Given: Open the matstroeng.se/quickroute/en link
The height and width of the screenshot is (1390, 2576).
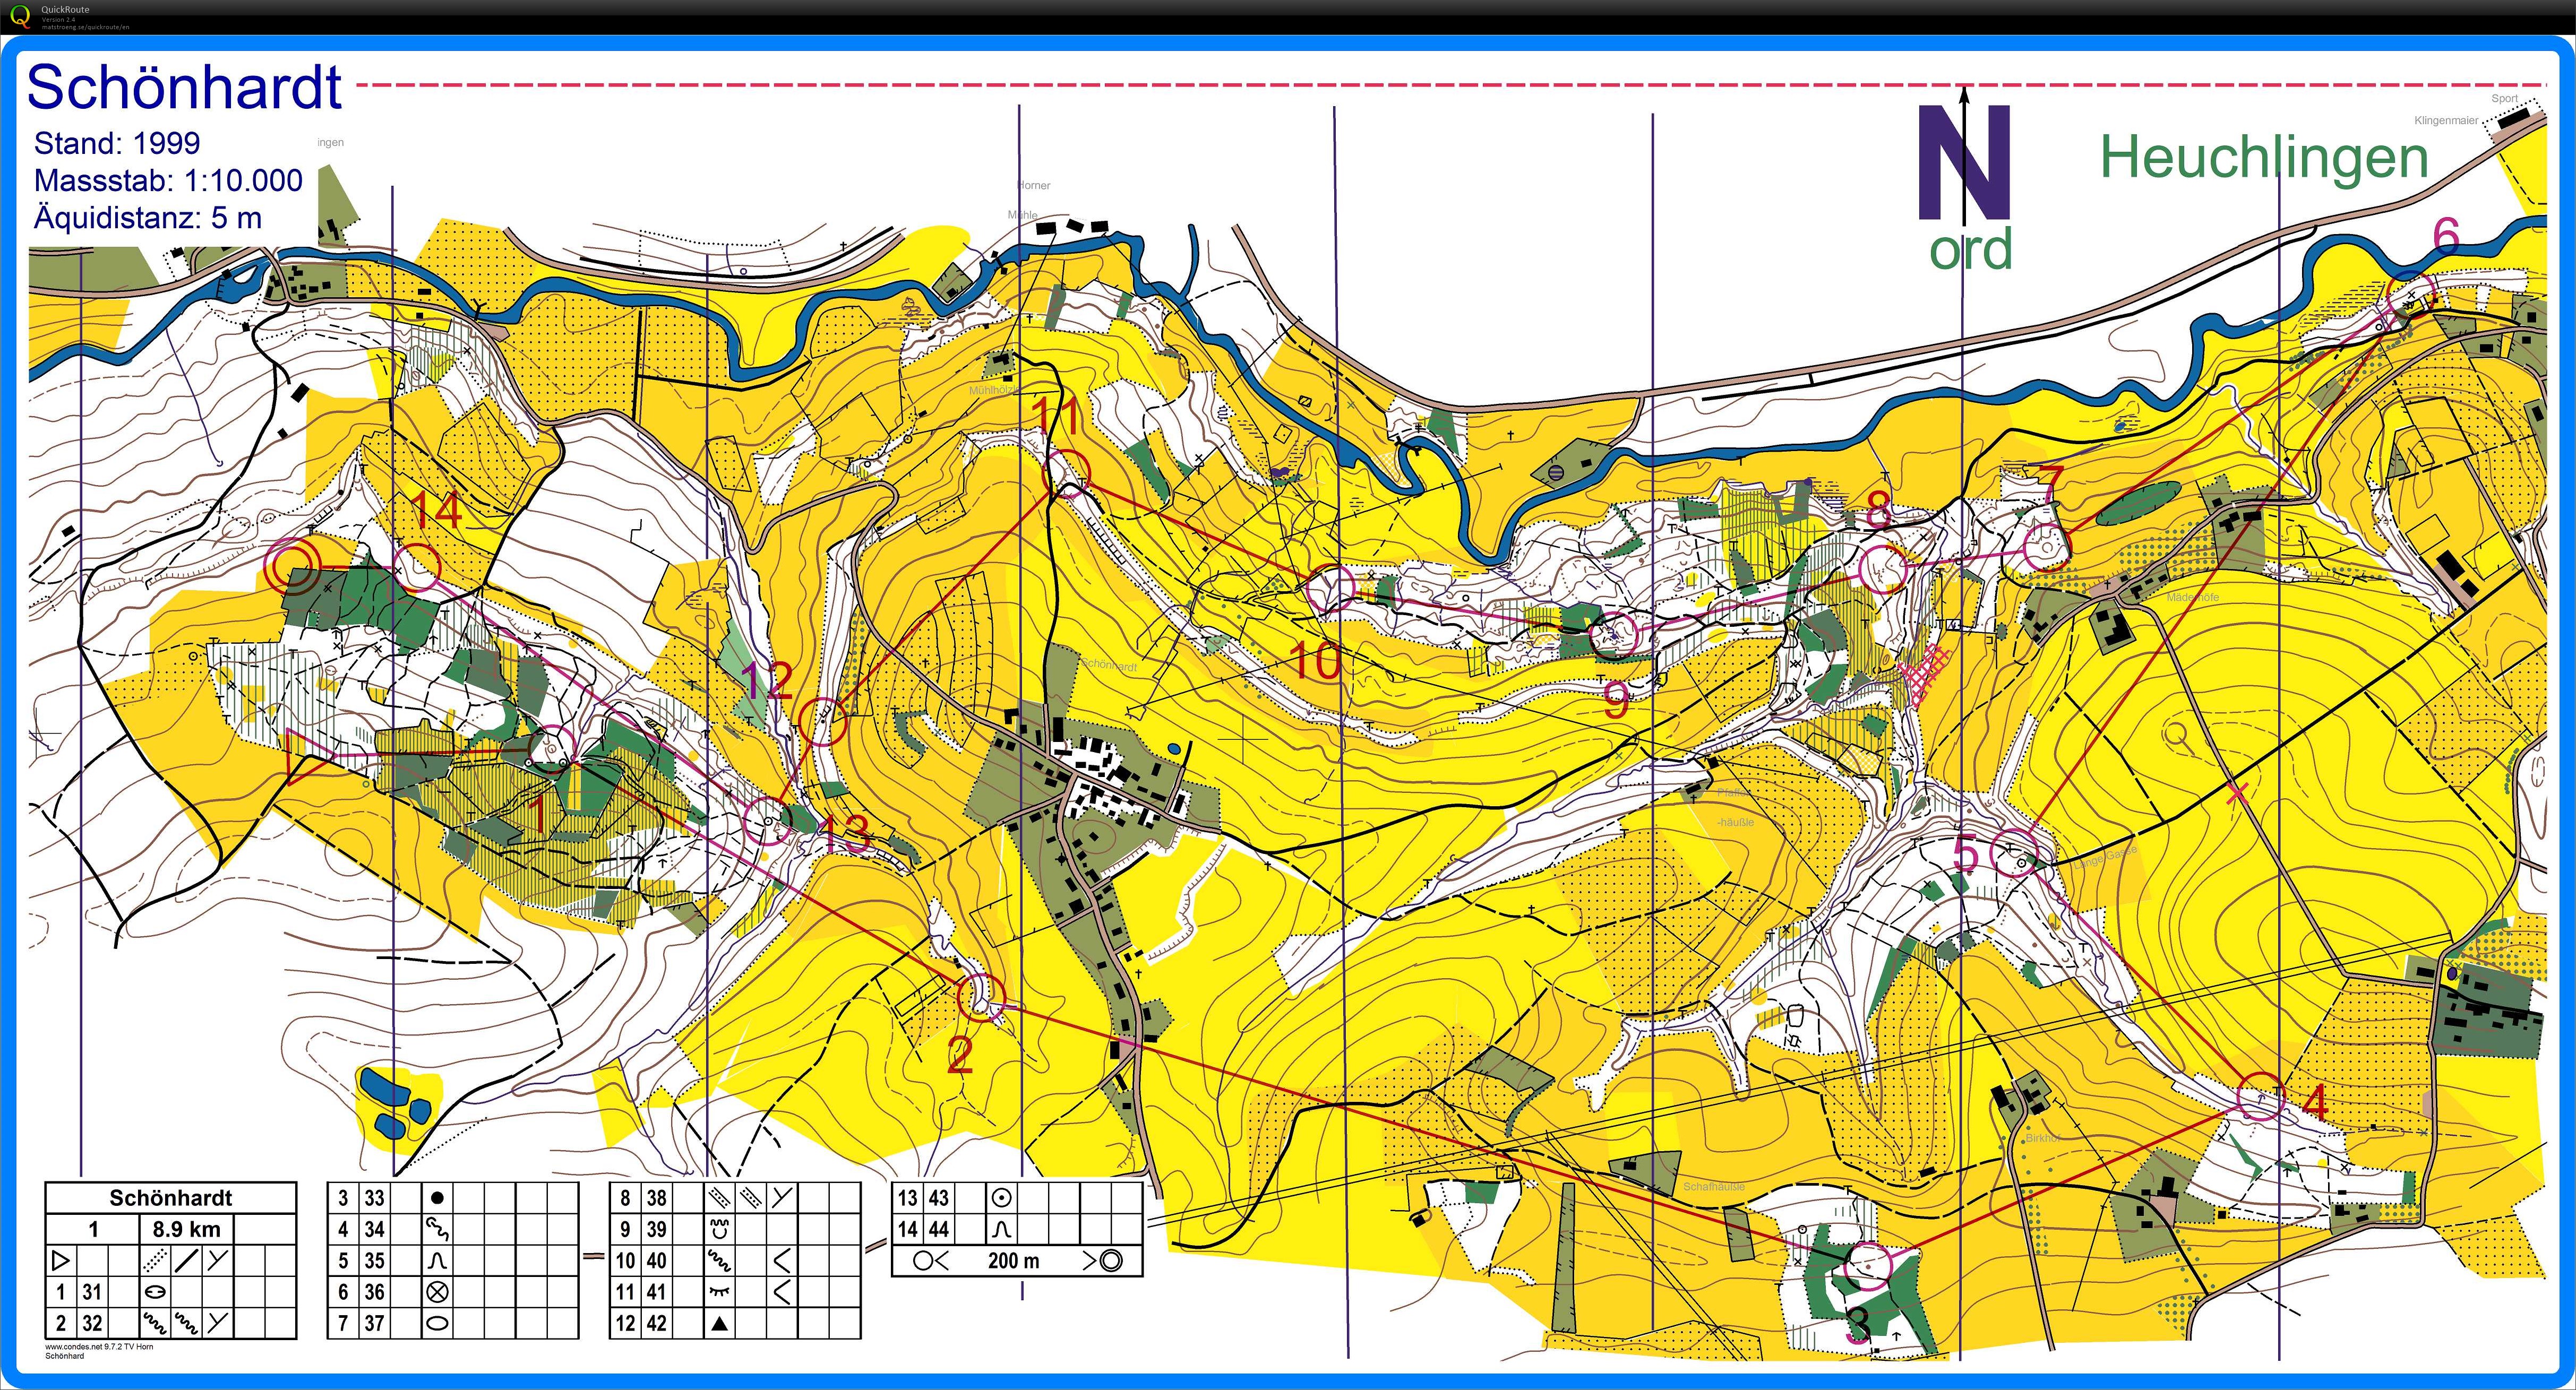Looking at the screenshot, I should tap(85, 27).
